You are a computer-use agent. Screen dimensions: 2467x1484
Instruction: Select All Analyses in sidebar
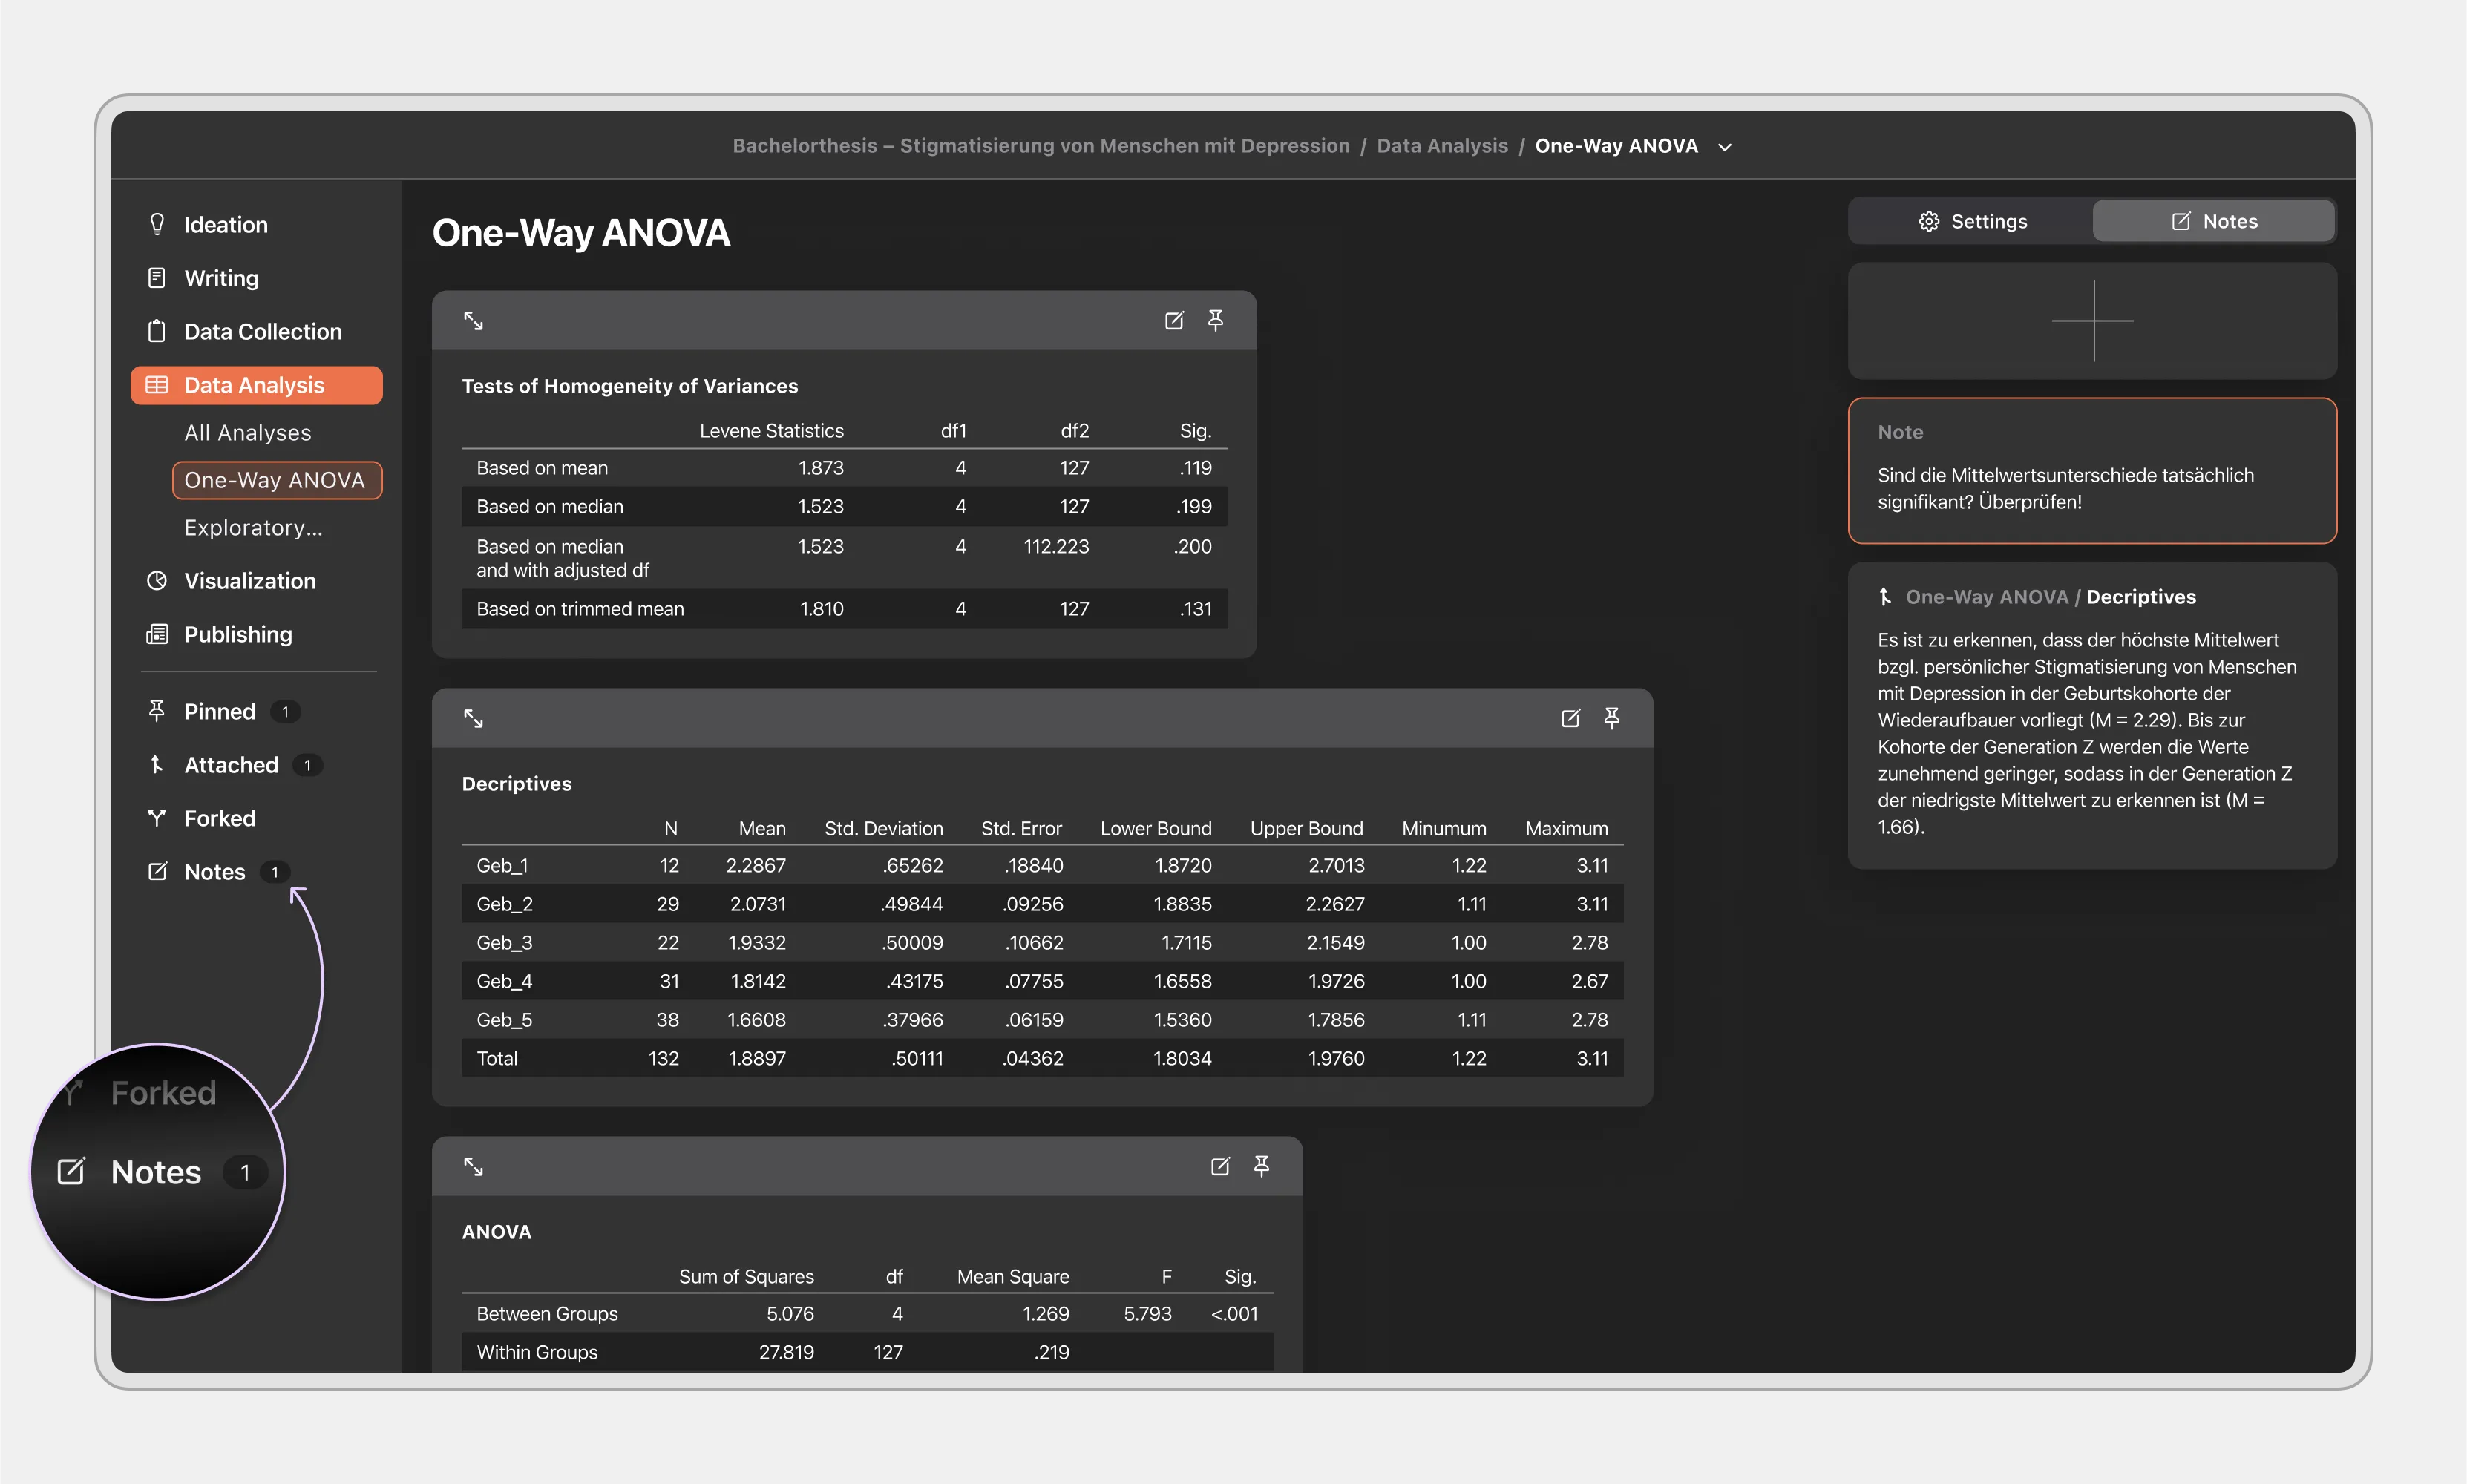click(x=247, y=433)
